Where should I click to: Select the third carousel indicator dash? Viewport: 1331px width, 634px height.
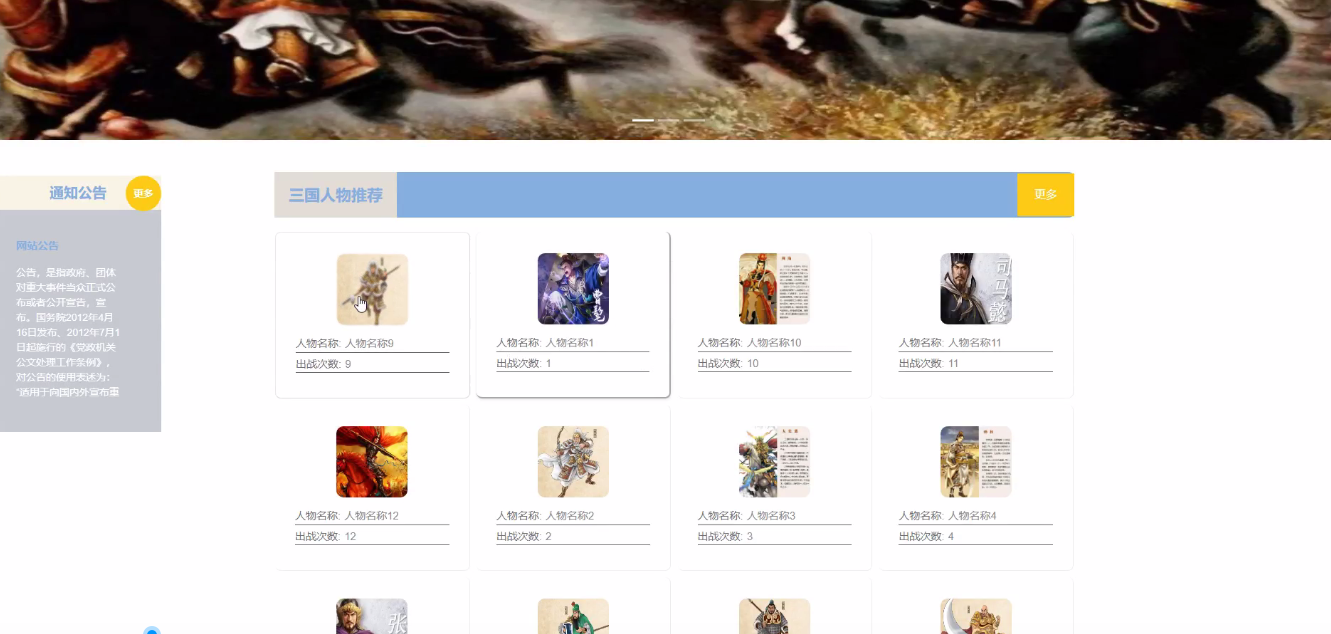point(694,120)
